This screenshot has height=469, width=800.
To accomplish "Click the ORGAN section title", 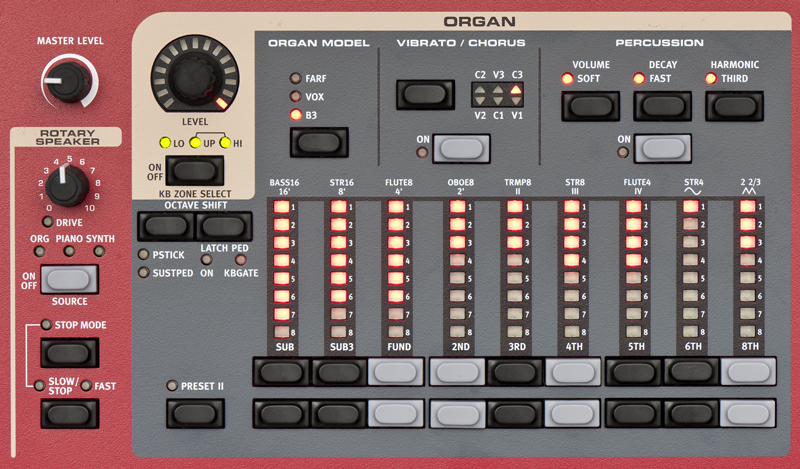I will pyautogui.click(x=479, y=21).
